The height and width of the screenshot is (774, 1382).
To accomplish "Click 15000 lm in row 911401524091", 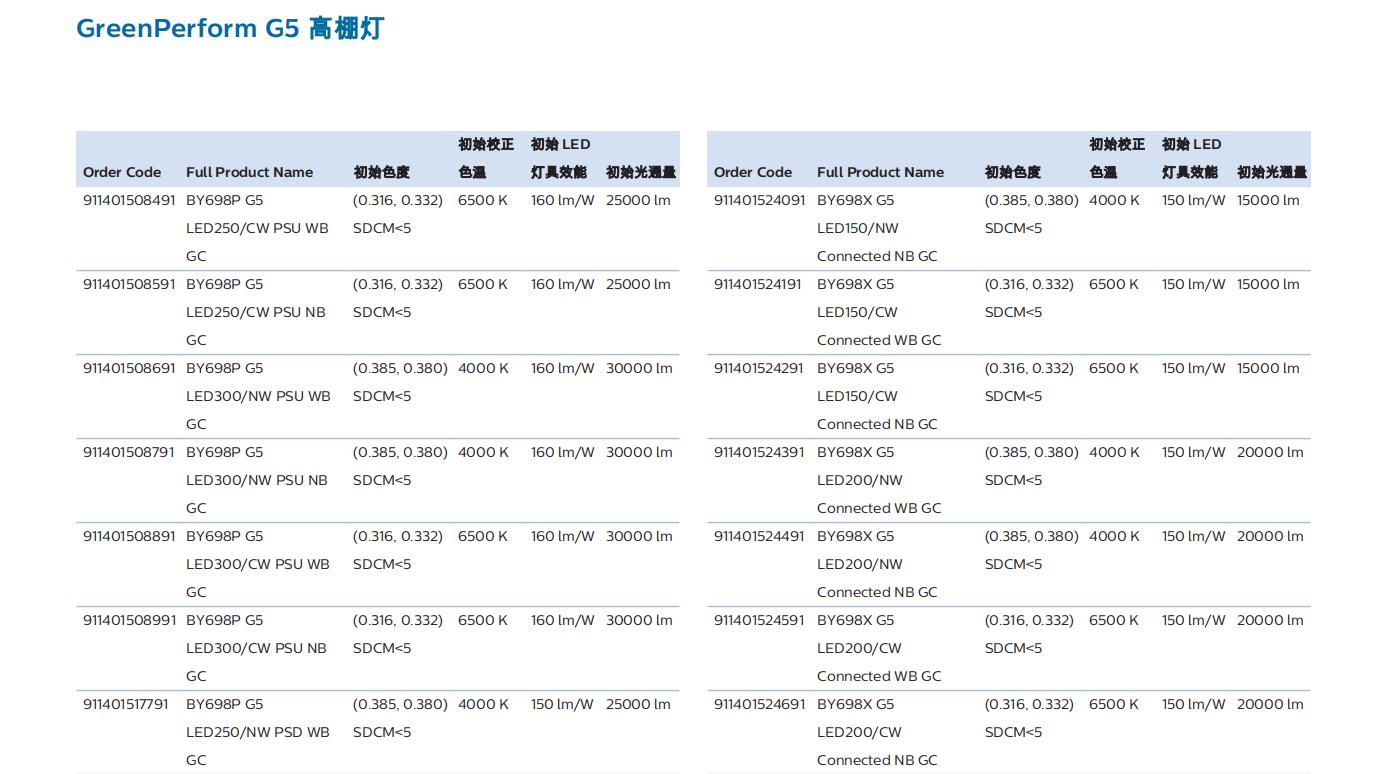I will [1268, 200].
